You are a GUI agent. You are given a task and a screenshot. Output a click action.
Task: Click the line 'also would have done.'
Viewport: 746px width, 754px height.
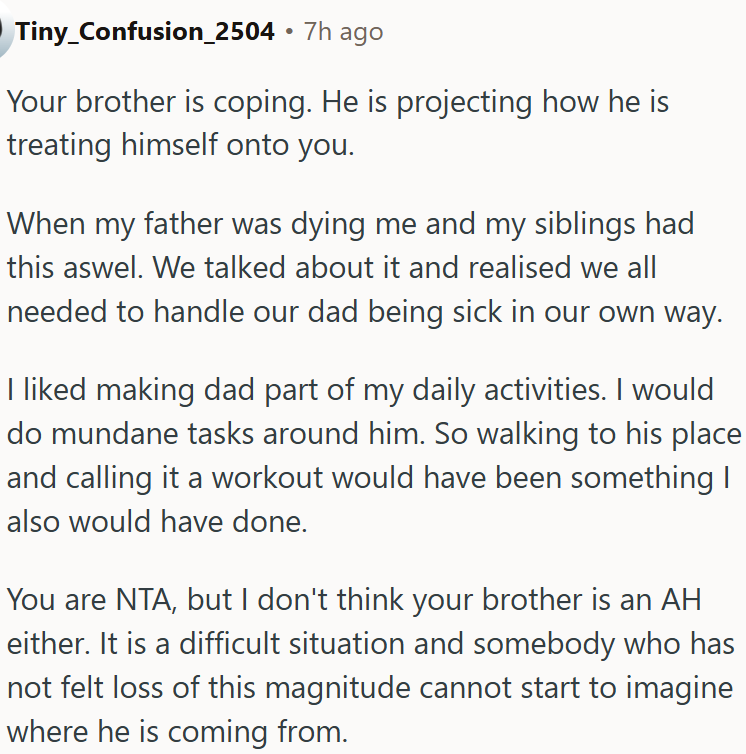pyautogui.click(x=155, y=522)
